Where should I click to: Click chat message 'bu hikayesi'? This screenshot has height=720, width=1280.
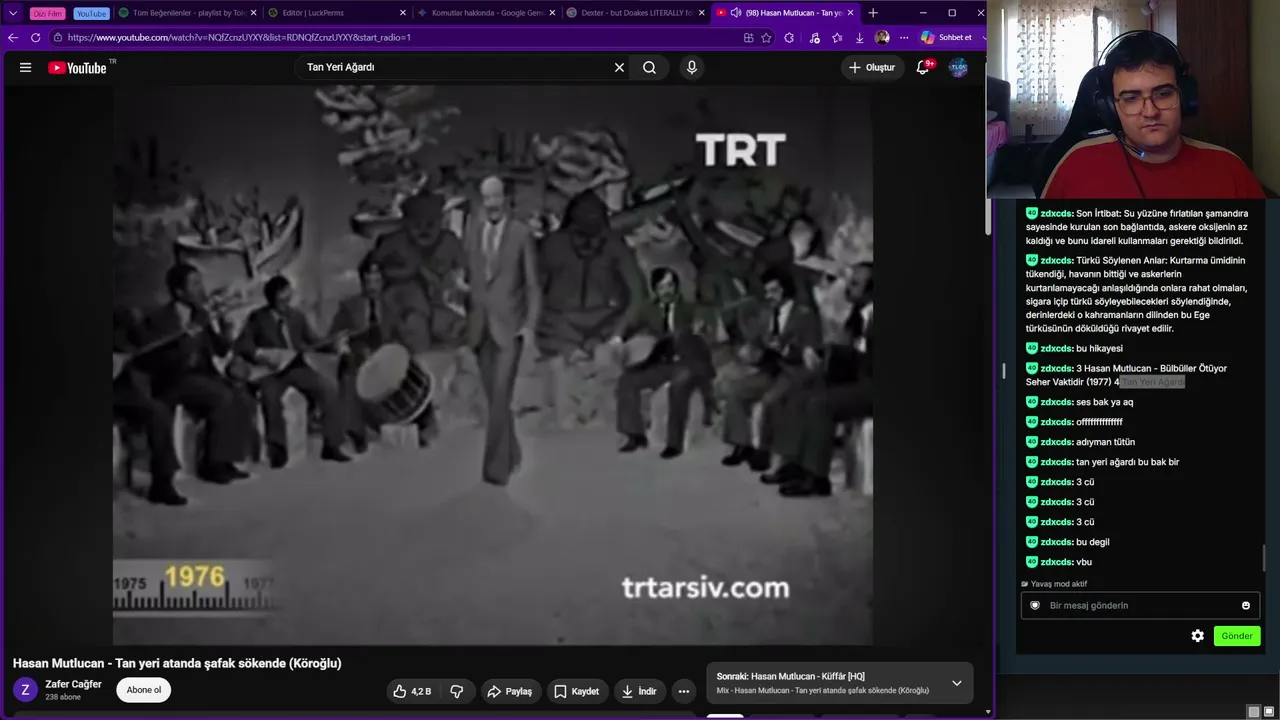(1099, 348)
